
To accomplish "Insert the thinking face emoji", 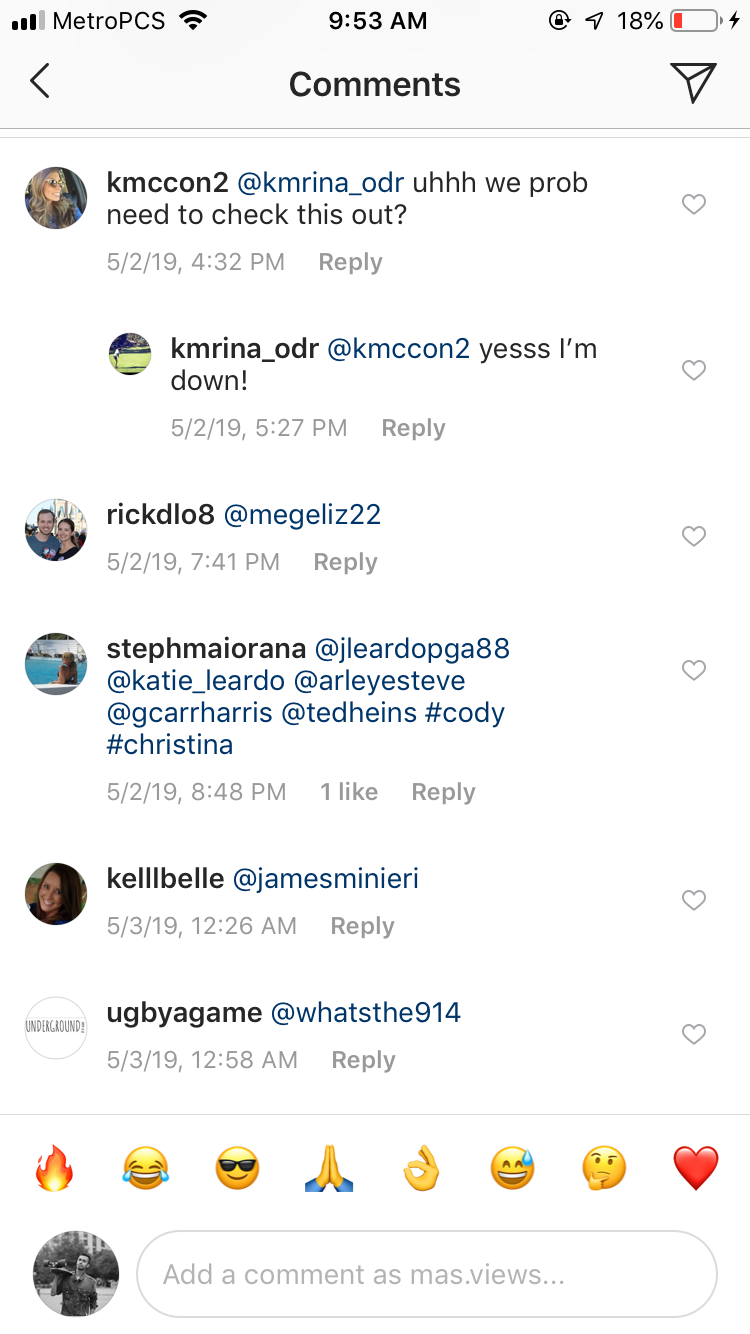I will coord(604,1167).
